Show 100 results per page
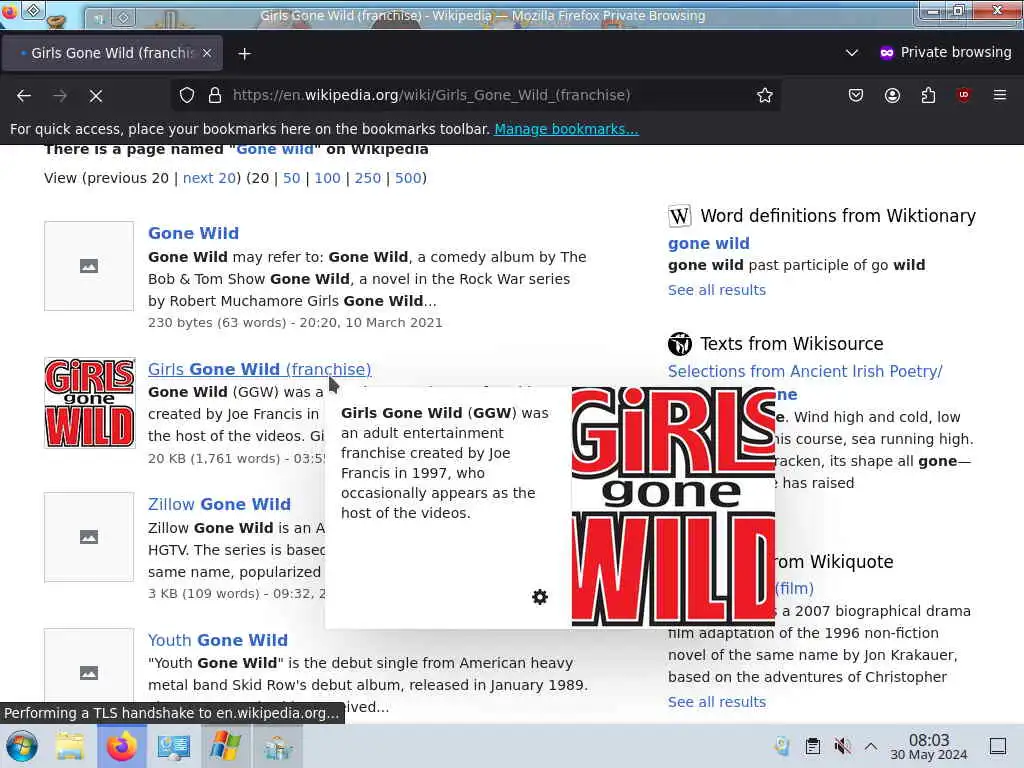Viewport: 1024px width, 768px height. (x=327, y=178)
